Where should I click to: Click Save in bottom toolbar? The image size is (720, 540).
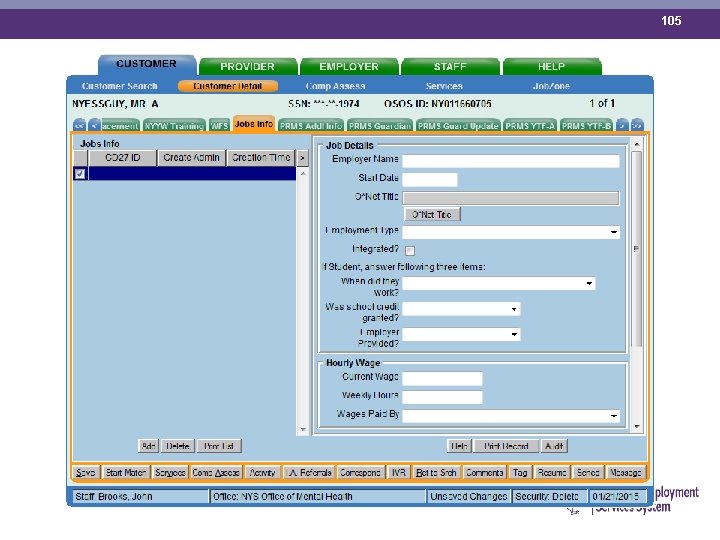click(85, 472)
